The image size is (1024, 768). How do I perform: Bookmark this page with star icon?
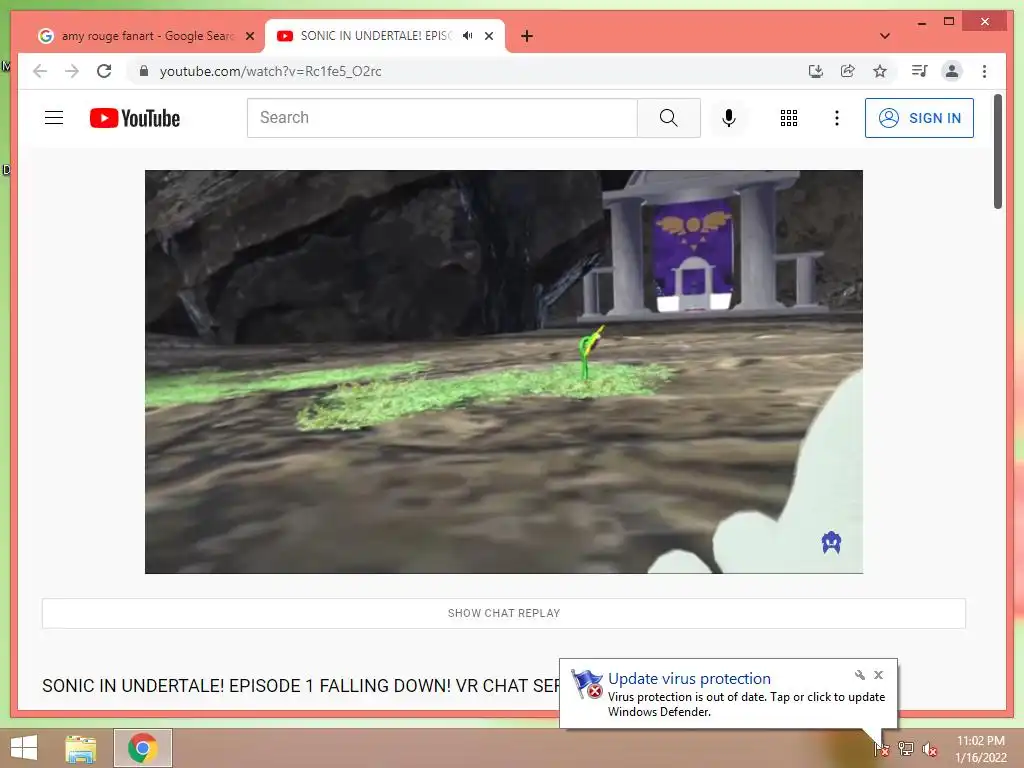click(880, 71)
